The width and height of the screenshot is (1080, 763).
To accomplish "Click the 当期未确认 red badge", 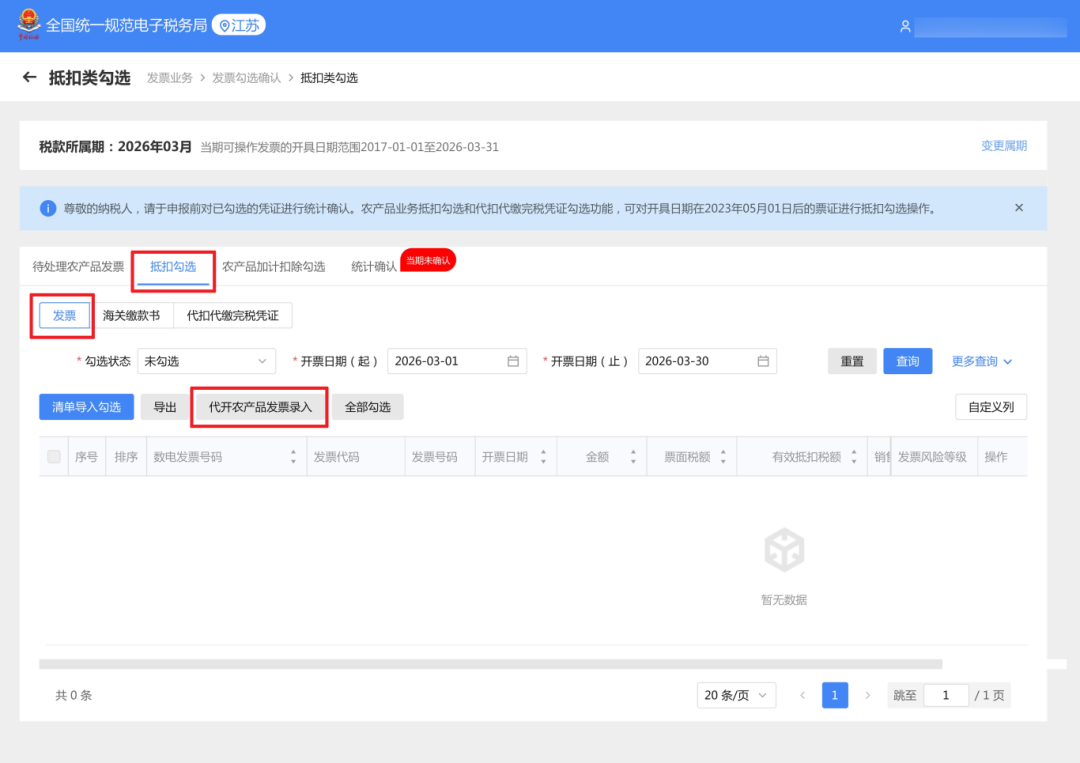I will tap(428, 260).
